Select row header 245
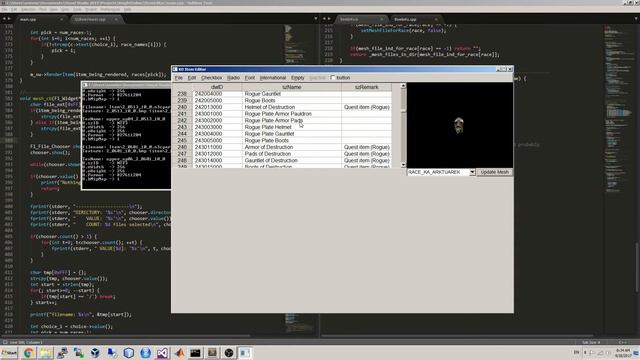 pyautogui.click(x=182, y=140)
